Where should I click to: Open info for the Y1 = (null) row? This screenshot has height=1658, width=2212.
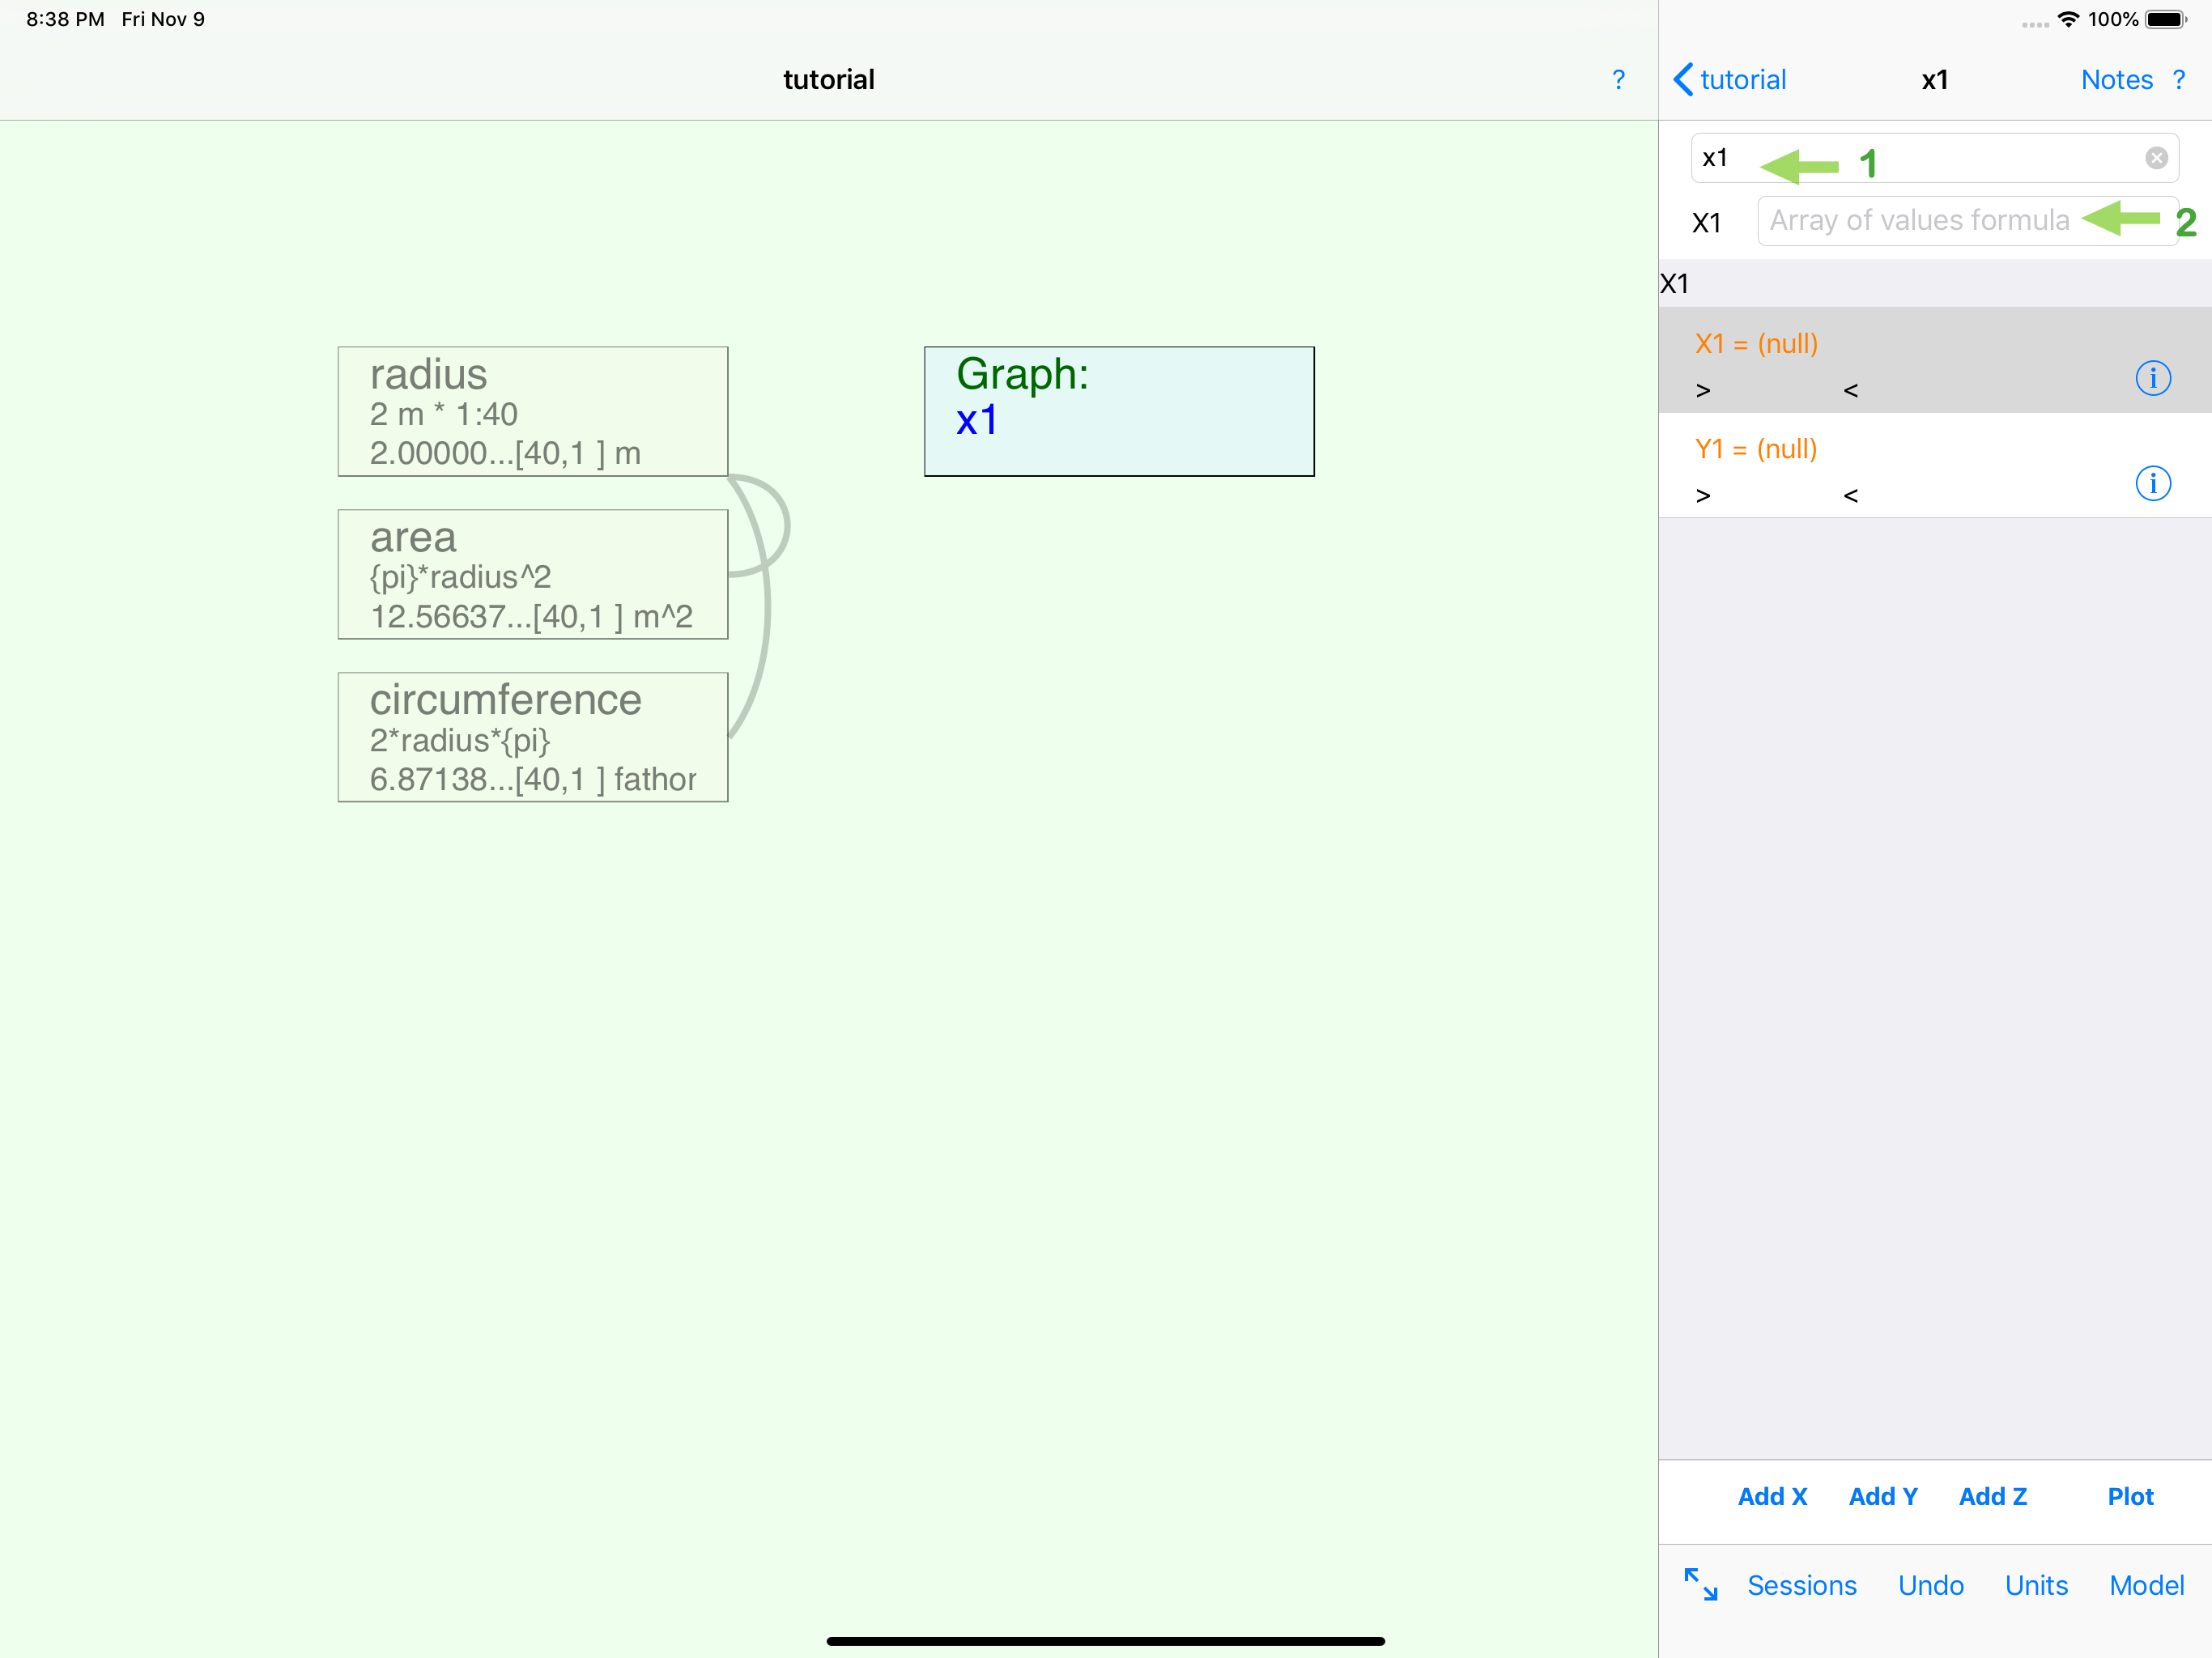pos(2153,484)
